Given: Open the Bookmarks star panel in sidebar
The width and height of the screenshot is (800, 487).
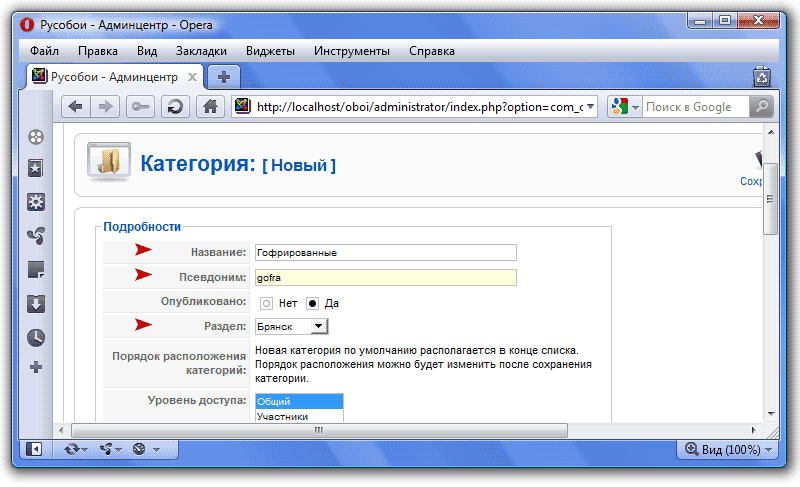Looking at the screenshot, I should (36, 169).
